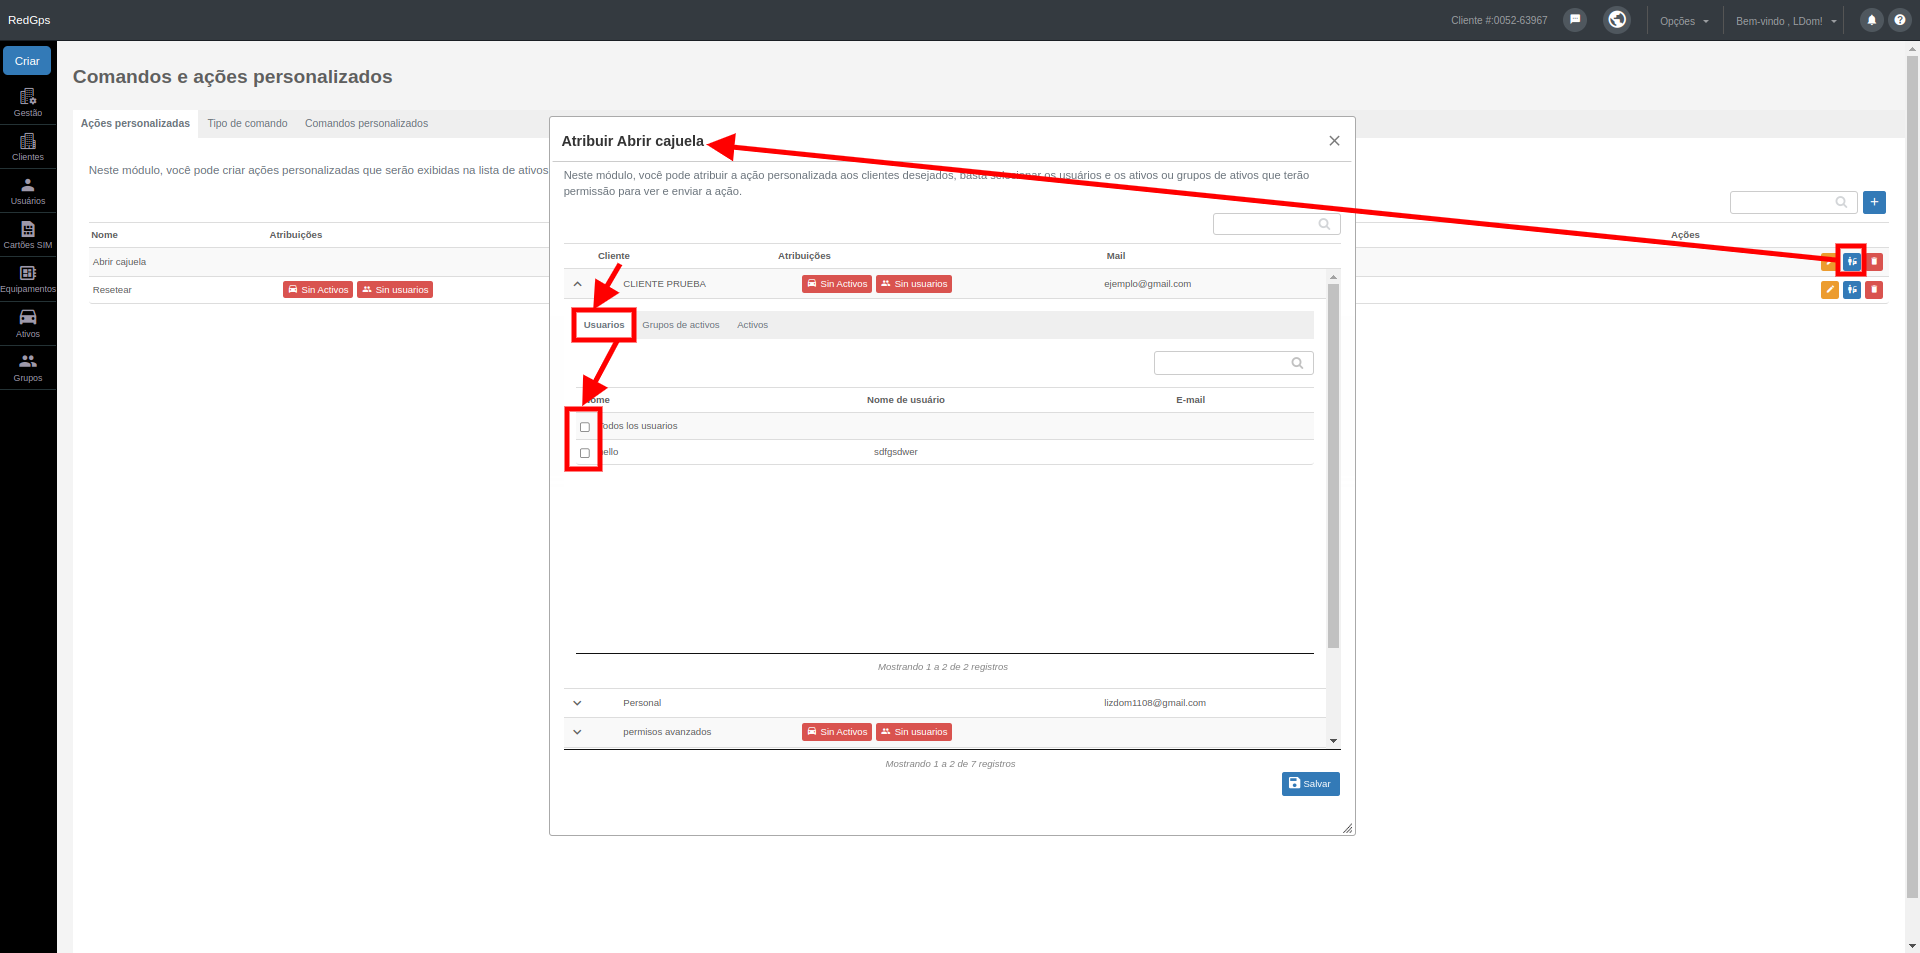The width and height of the screenshot is (1920, 953).
Task: Open Grupos in the left sidebar
Action: (x=28, y=367)
